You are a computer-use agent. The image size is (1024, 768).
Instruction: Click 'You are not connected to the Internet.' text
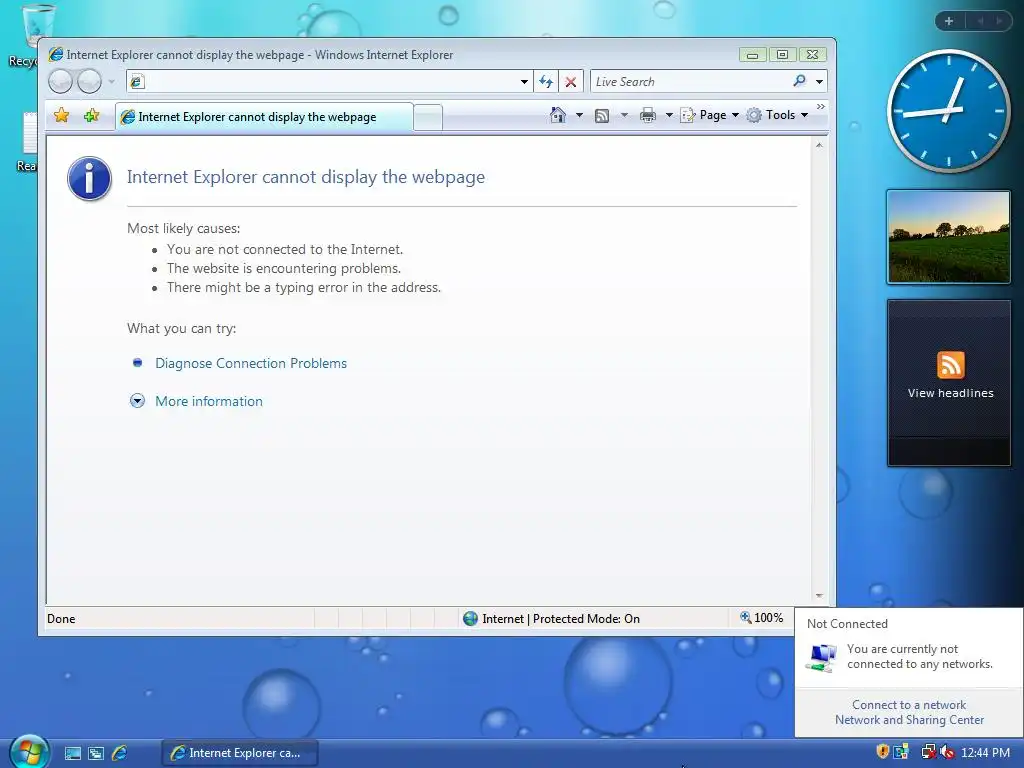[x=285, y=249]
